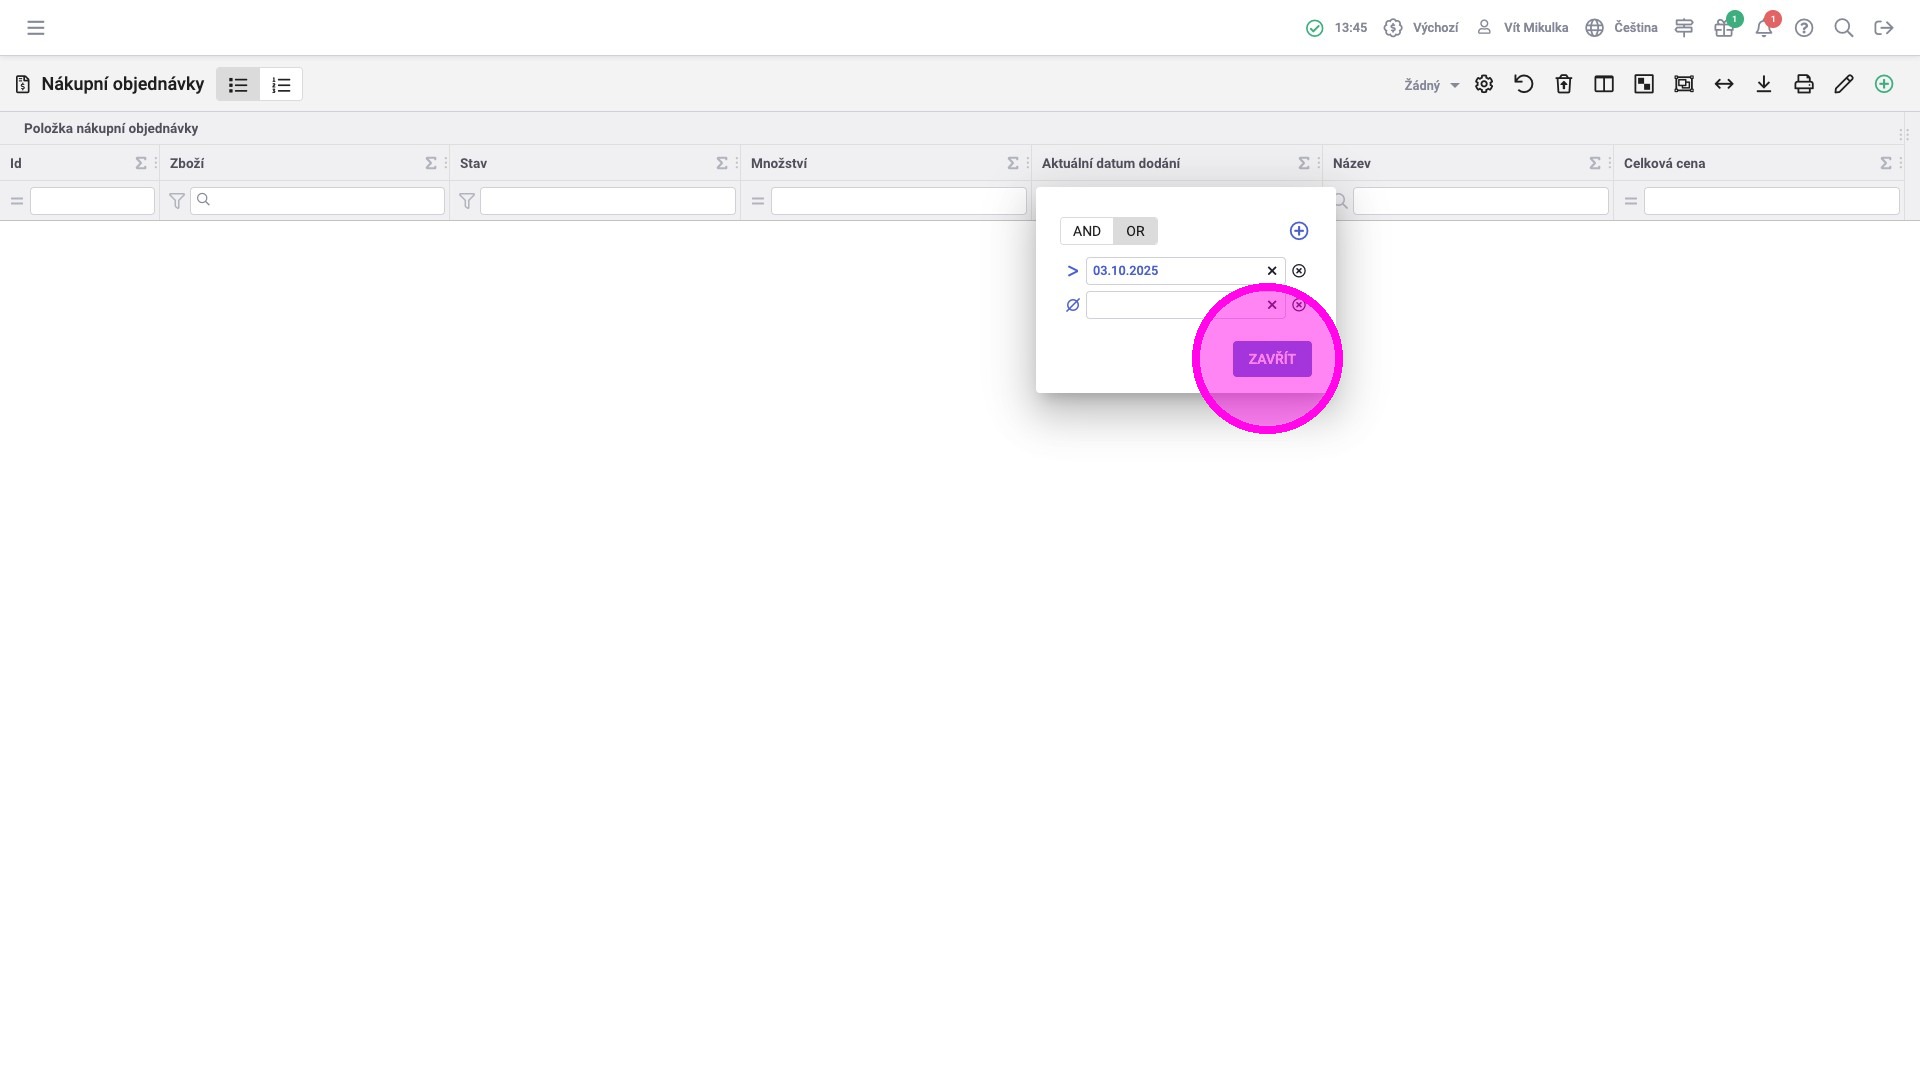Screen dimensions: 1920x1080
Task: Click the grid settings gear icon
Action: [1484, 84]
